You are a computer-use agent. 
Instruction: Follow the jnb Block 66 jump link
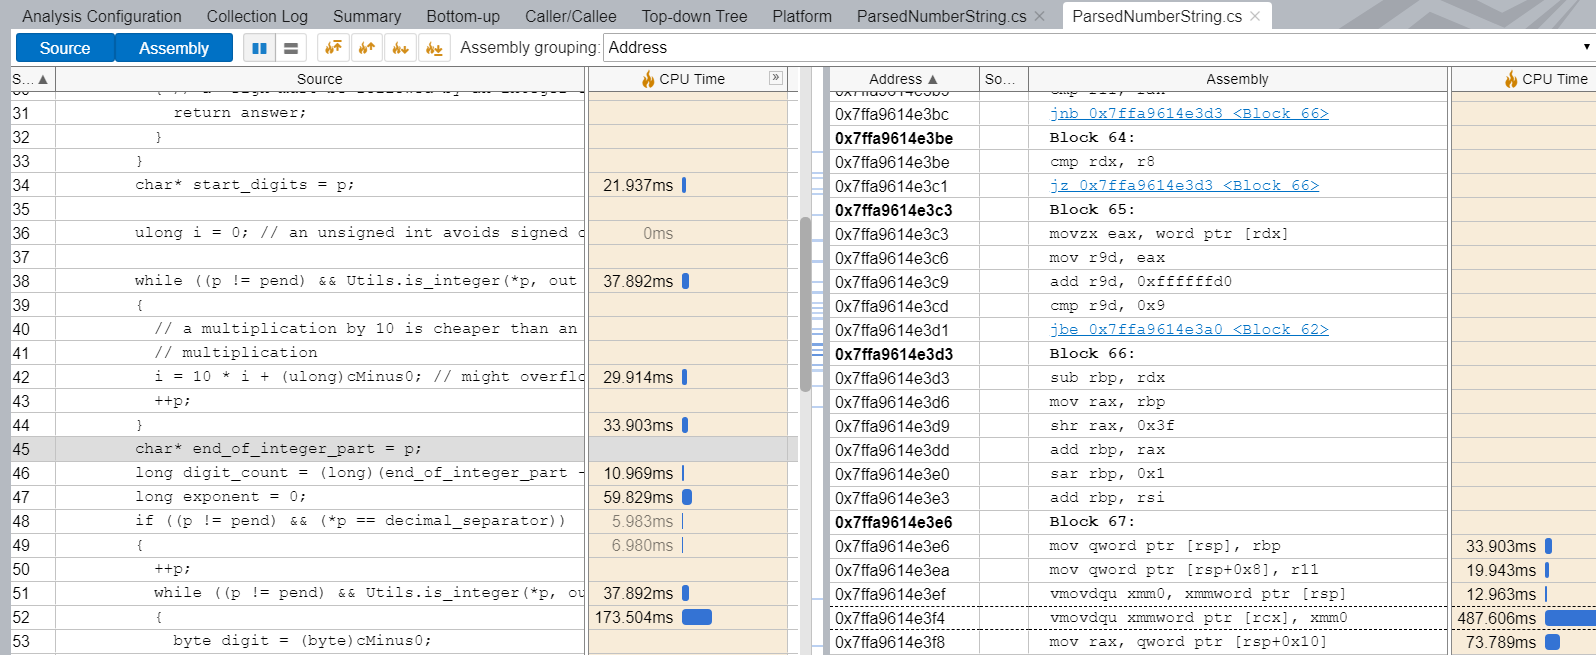tap(1189, 113)
